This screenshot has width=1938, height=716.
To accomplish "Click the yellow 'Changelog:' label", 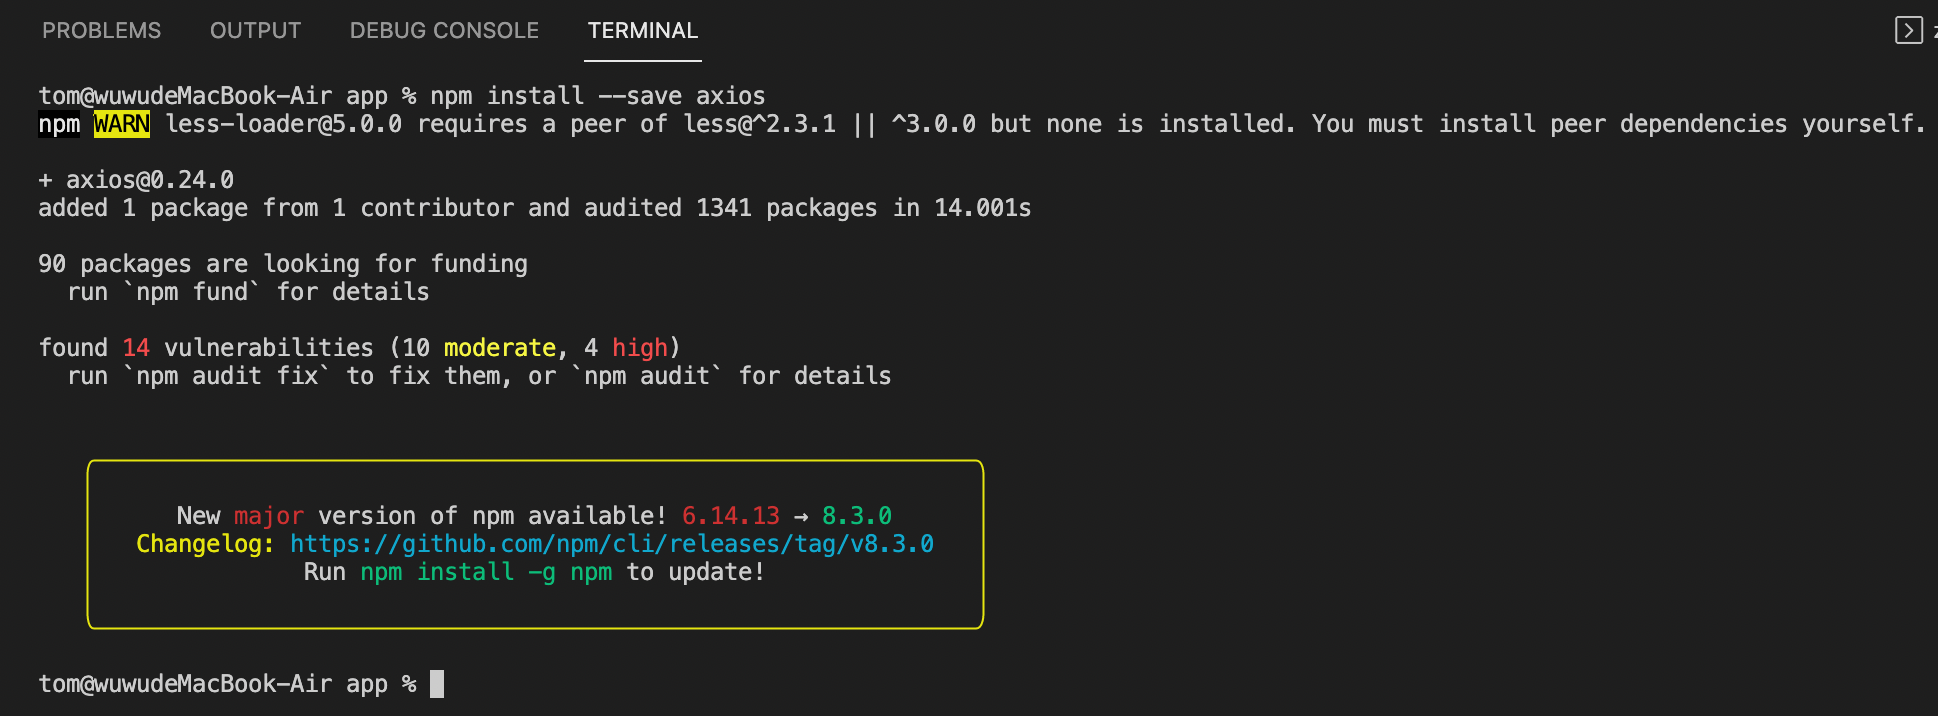I will [x=205, y=544].
